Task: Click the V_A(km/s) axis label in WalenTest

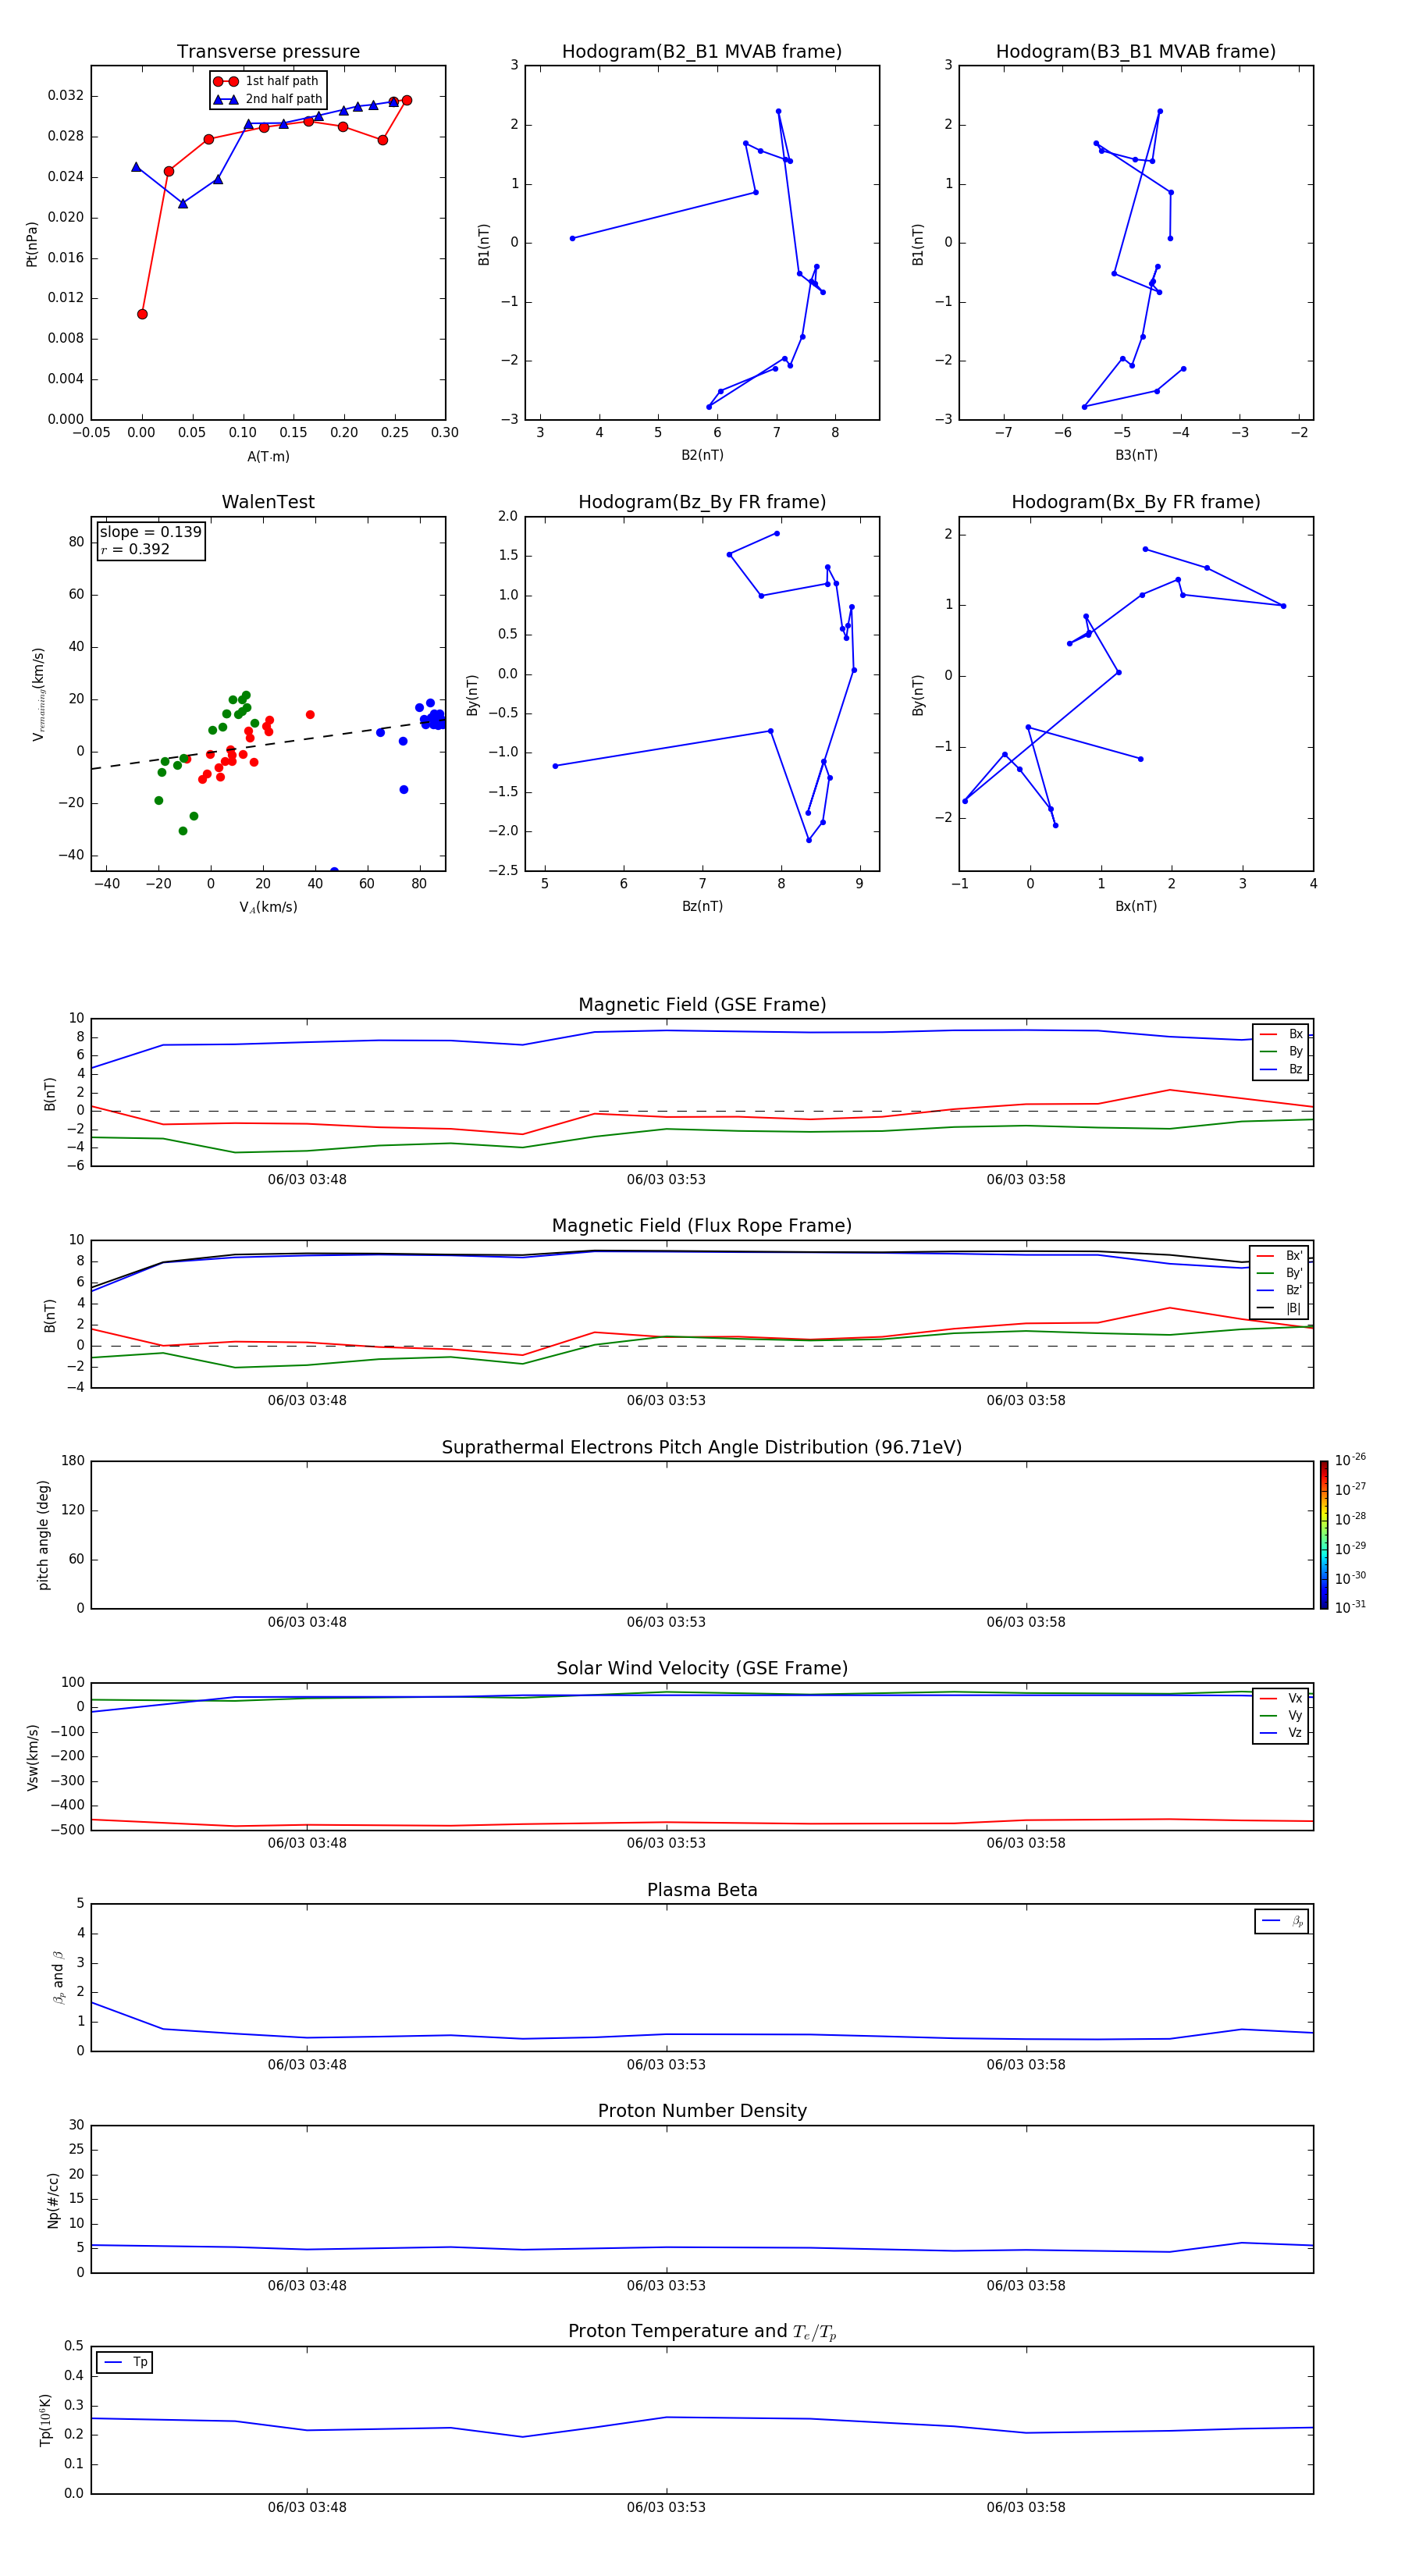Action: coord(268,907)
